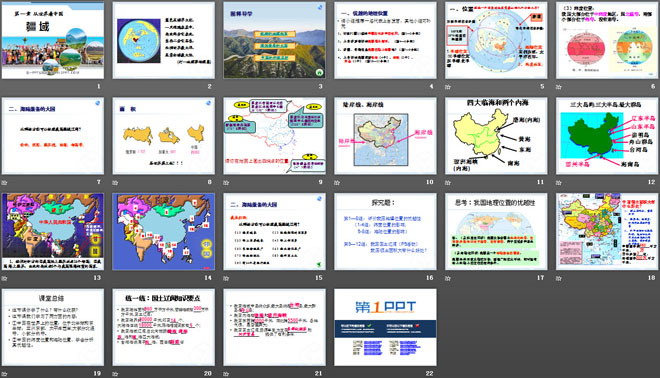
Task: Select slide 13 neighboring countries map
Action: (53, 232)
